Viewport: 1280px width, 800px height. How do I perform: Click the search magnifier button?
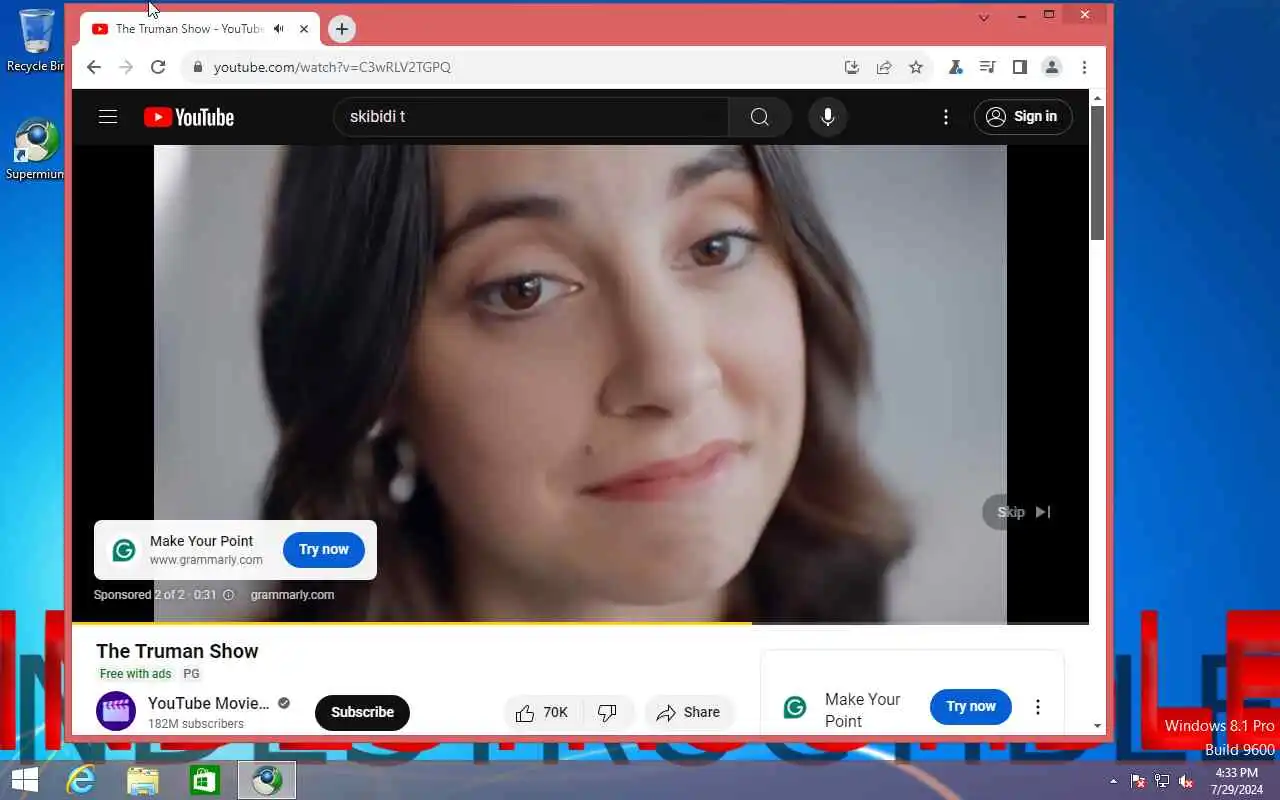[x=760, y=117]
